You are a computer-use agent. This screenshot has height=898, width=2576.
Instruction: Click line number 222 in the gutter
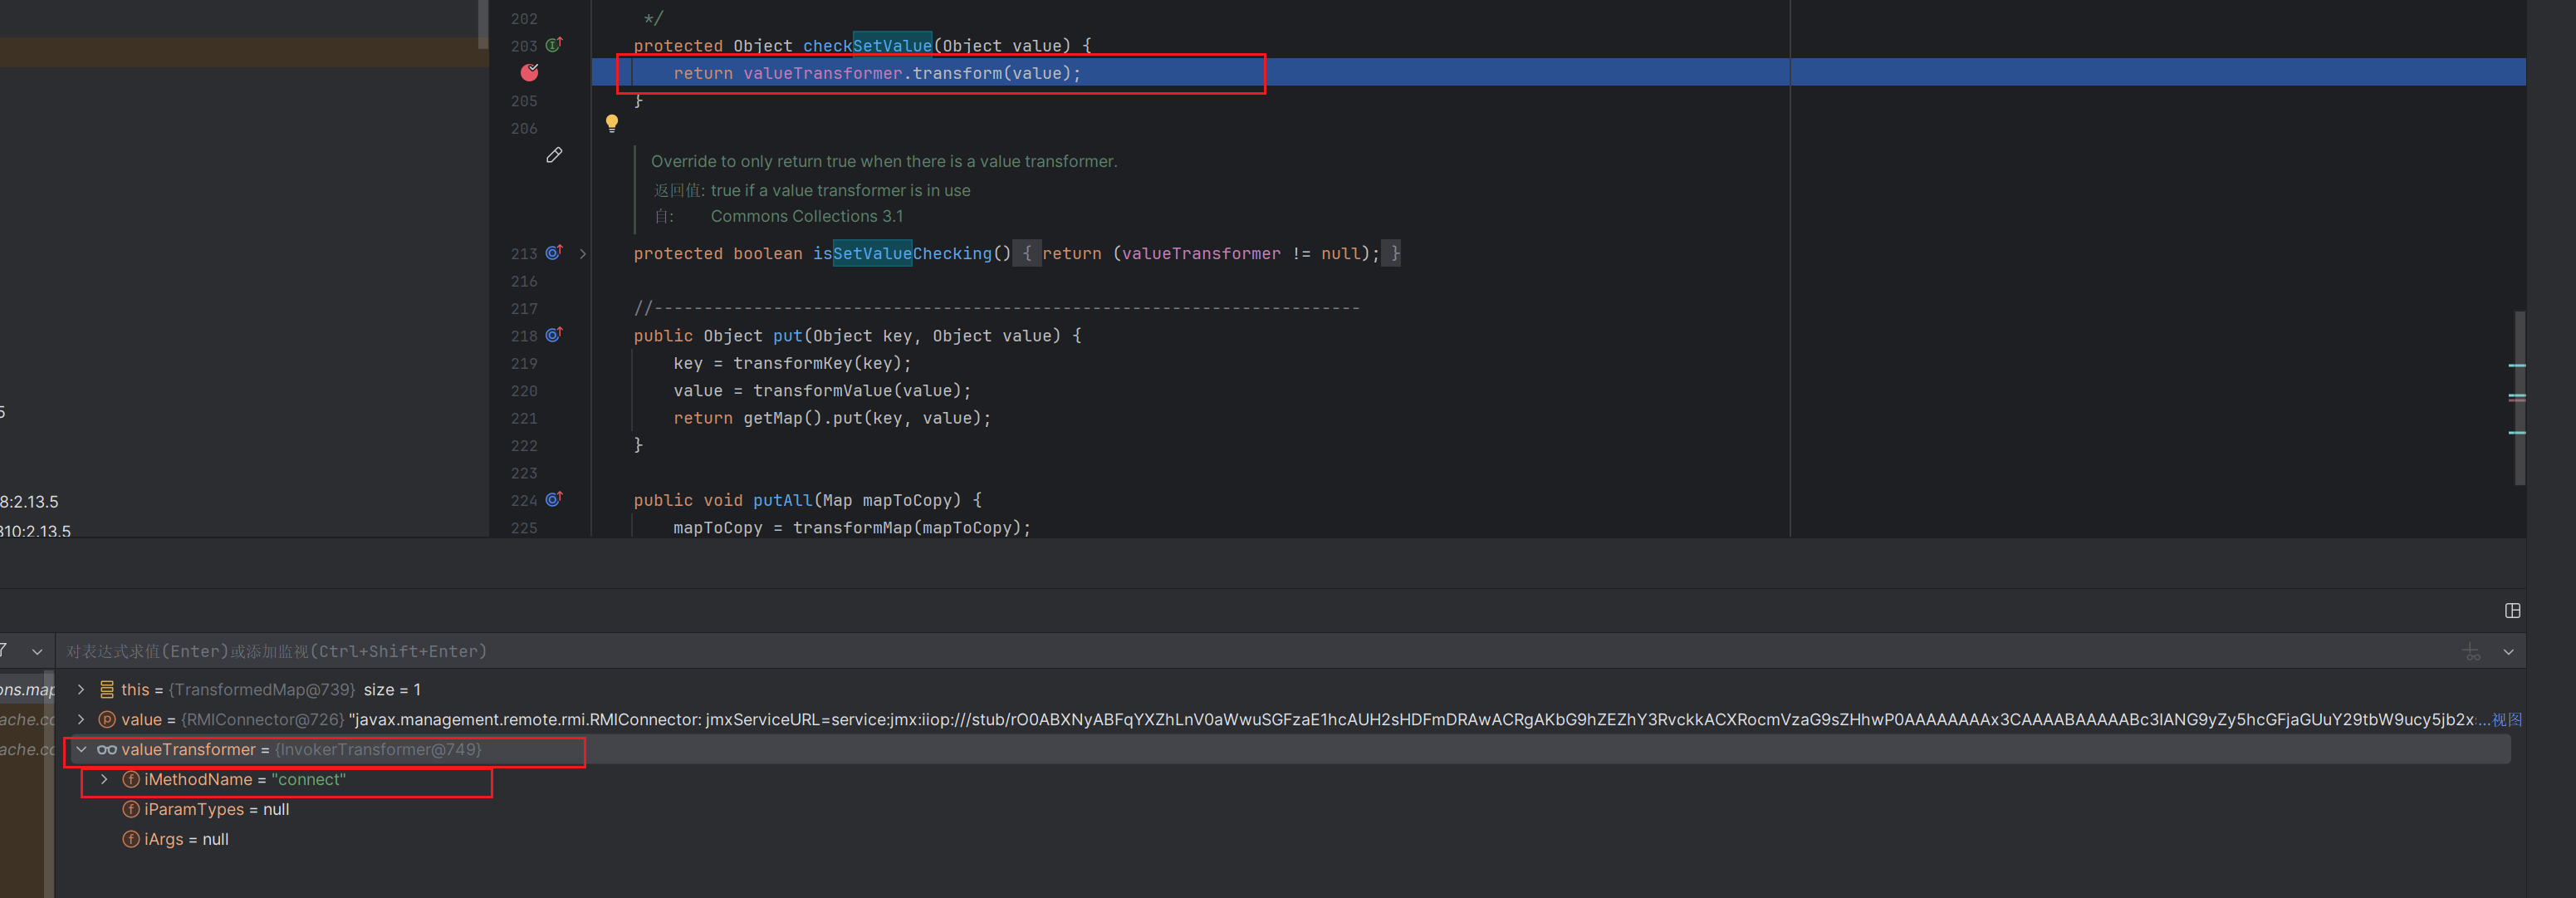[x=524, y=446]
